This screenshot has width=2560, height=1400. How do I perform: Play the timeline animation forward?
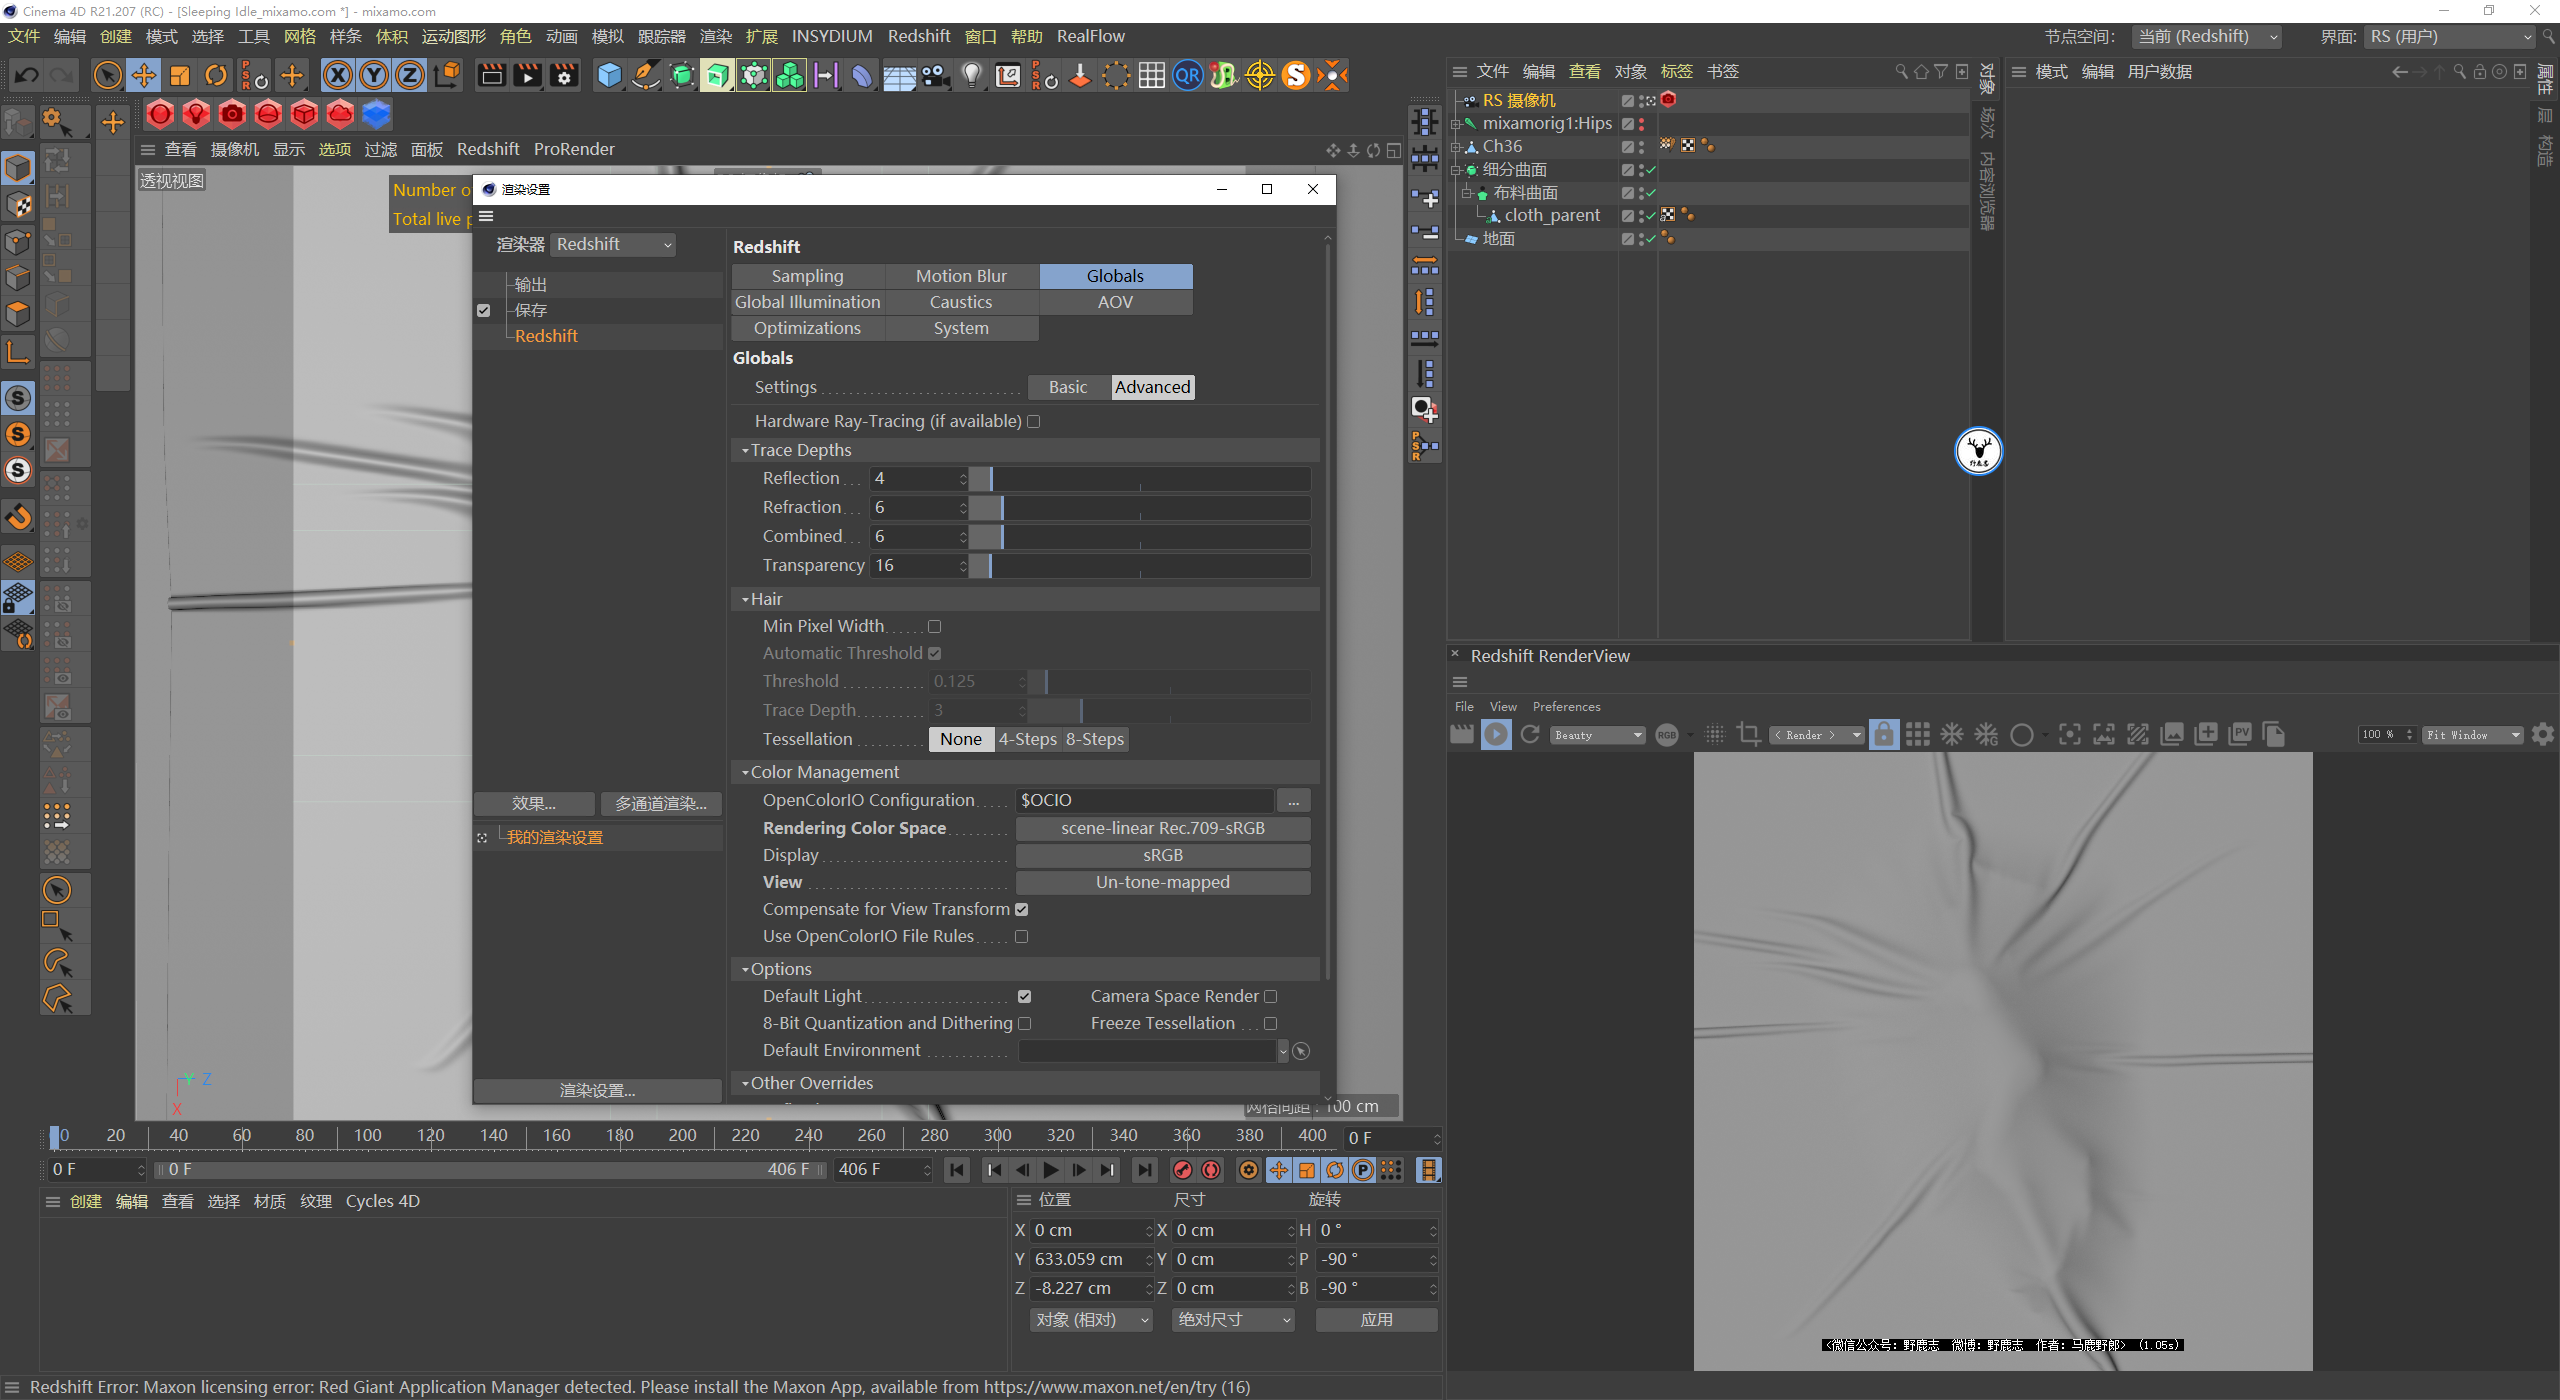[1051, 1170]
